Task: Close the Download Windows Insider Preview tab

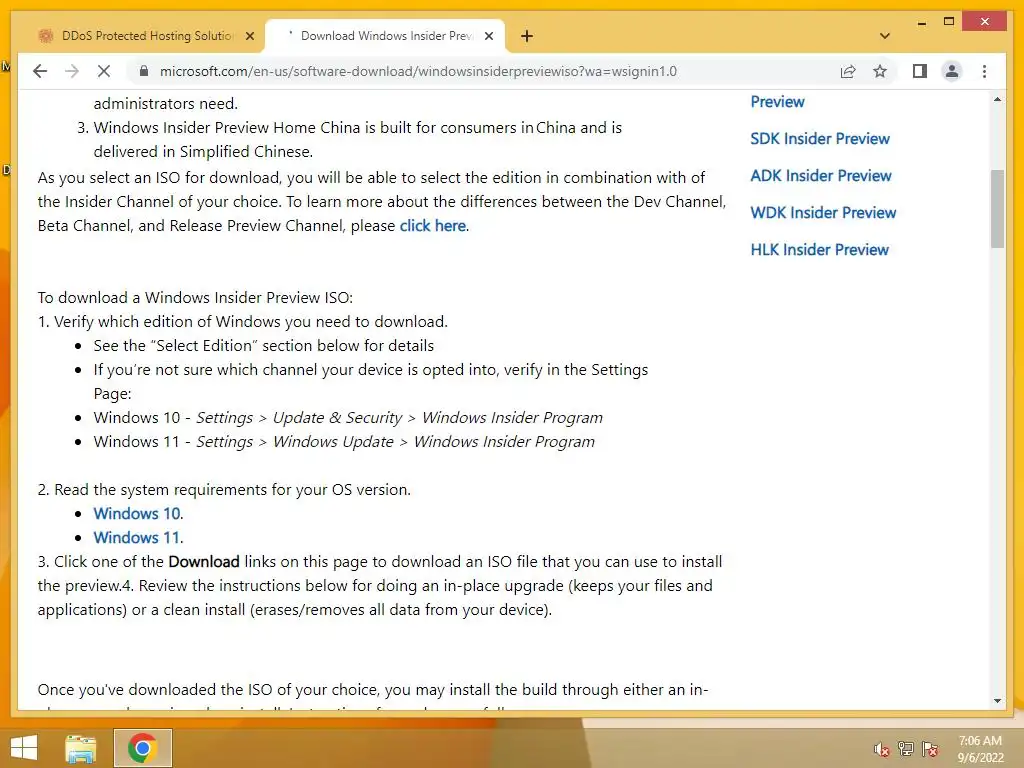Action: [488, 37]
